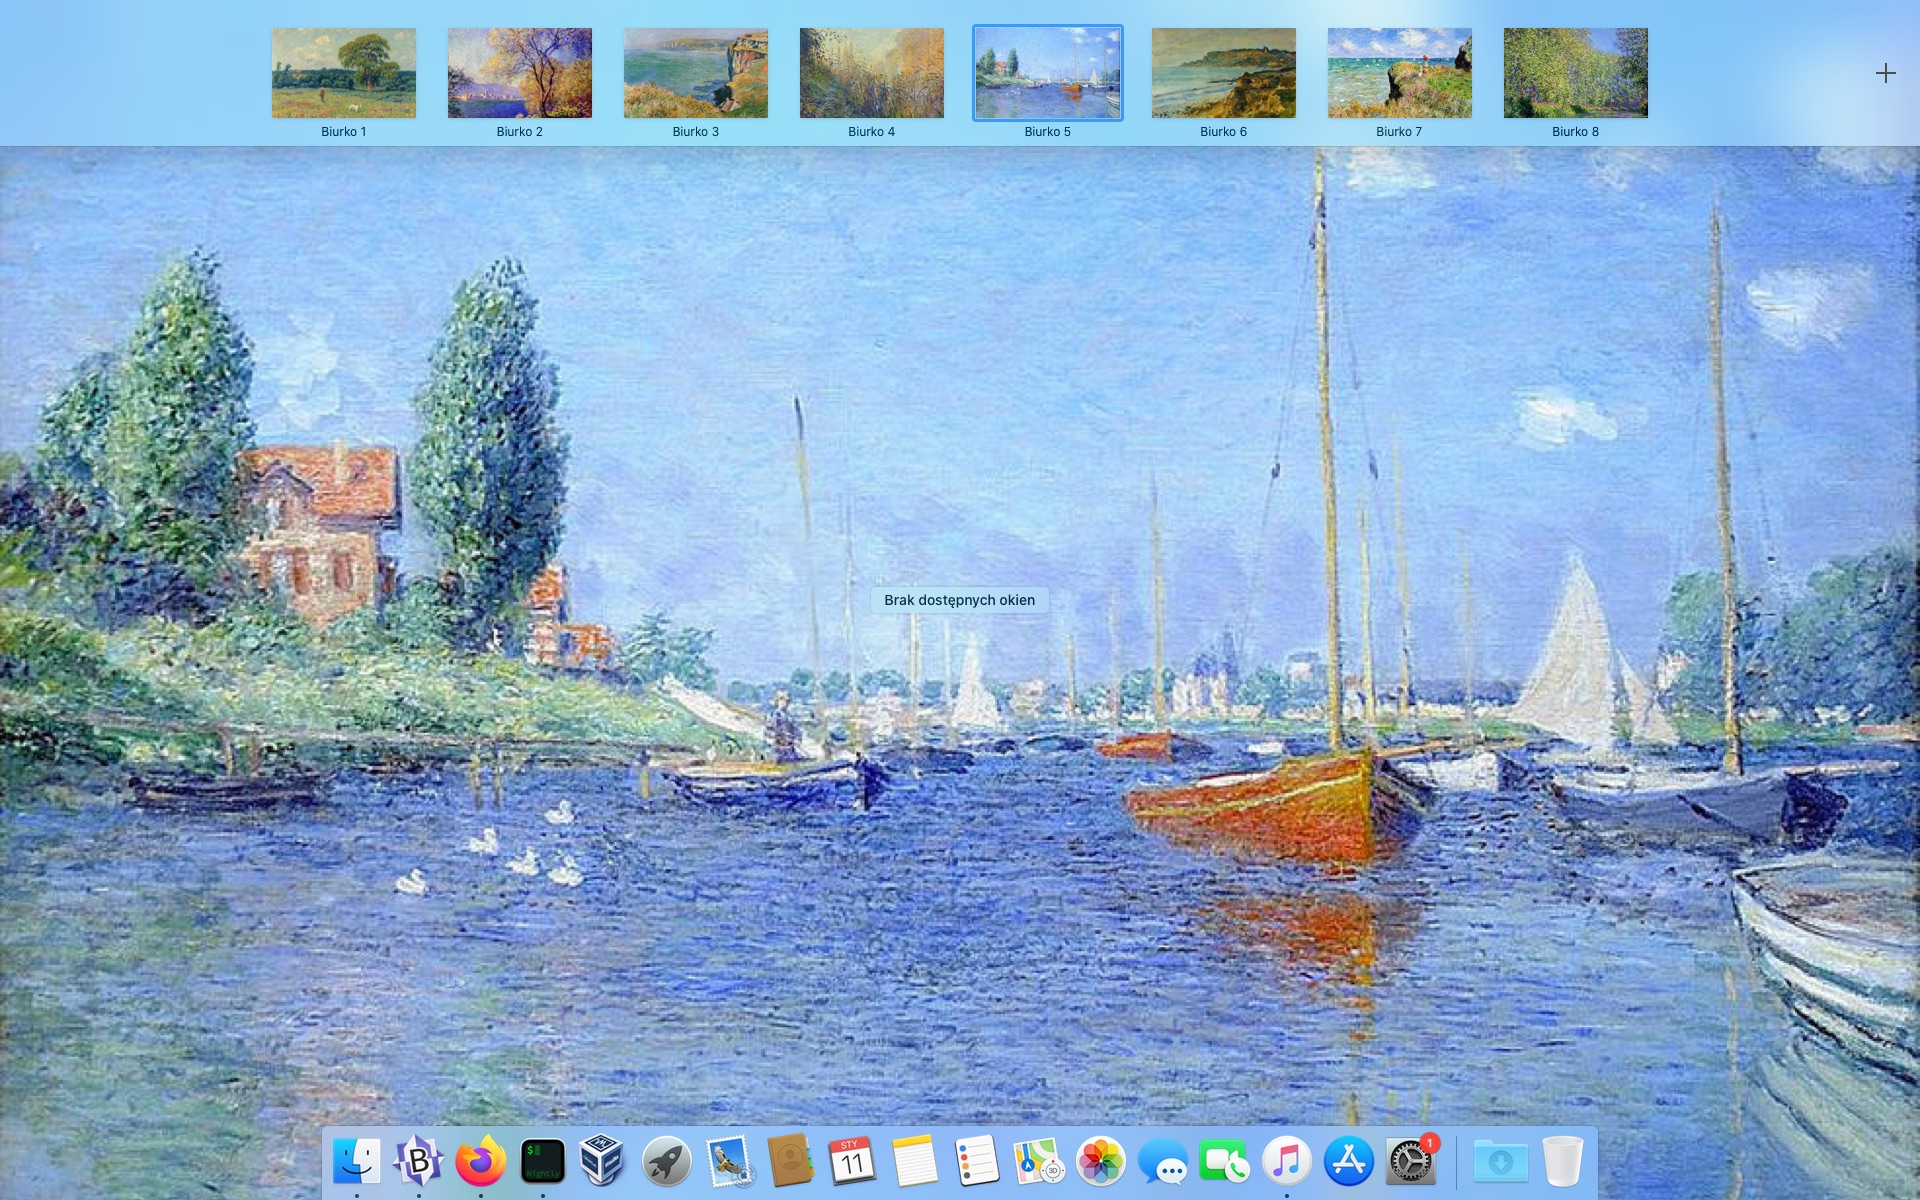Open Firefox browser in the Dock
1920x1200 pixels.
(481, 1161)
